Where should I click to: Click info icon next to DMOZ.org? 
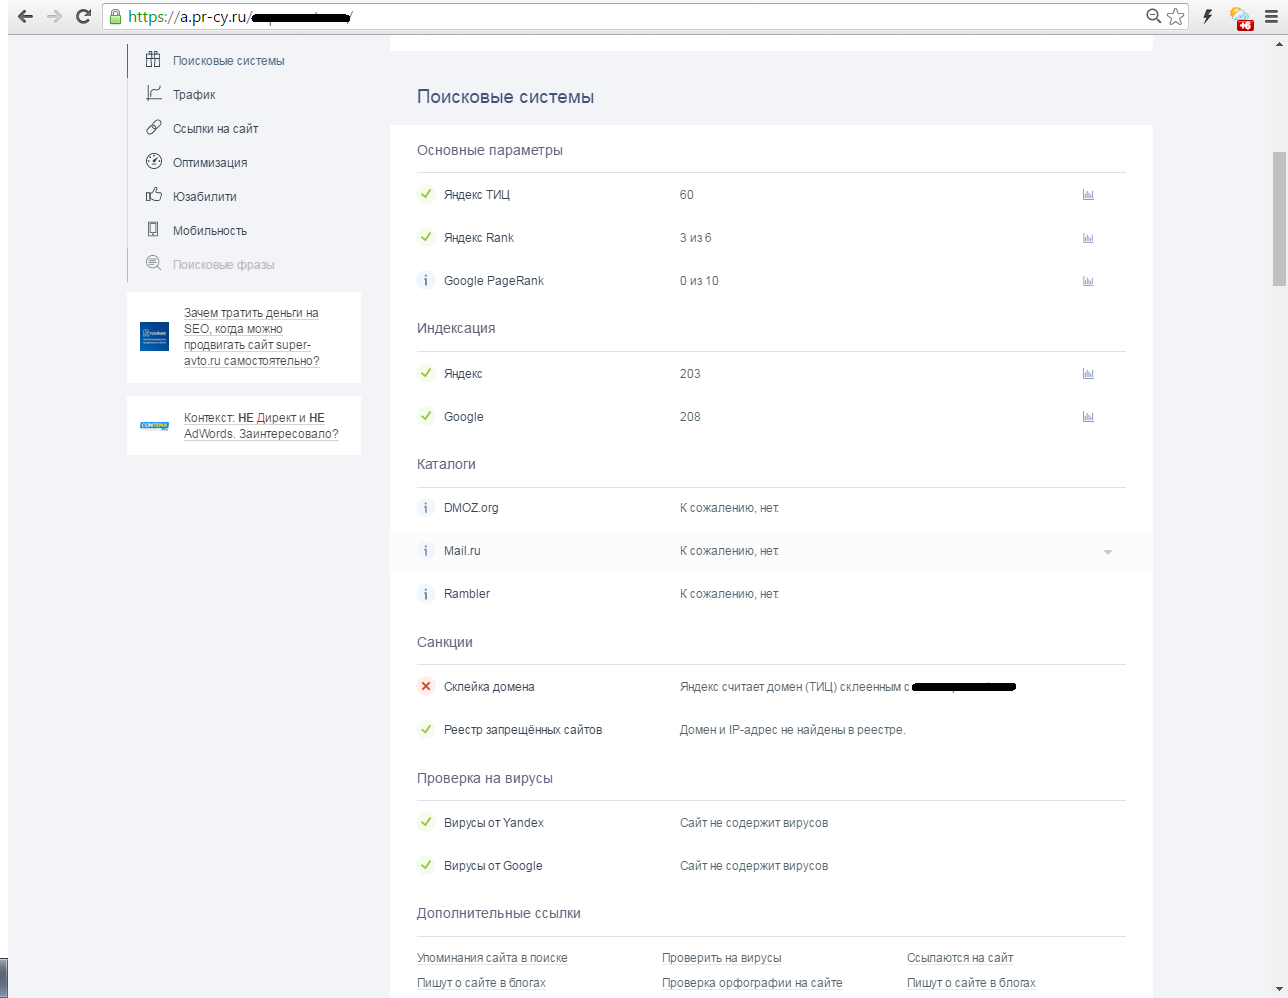(x=426, y=508)
